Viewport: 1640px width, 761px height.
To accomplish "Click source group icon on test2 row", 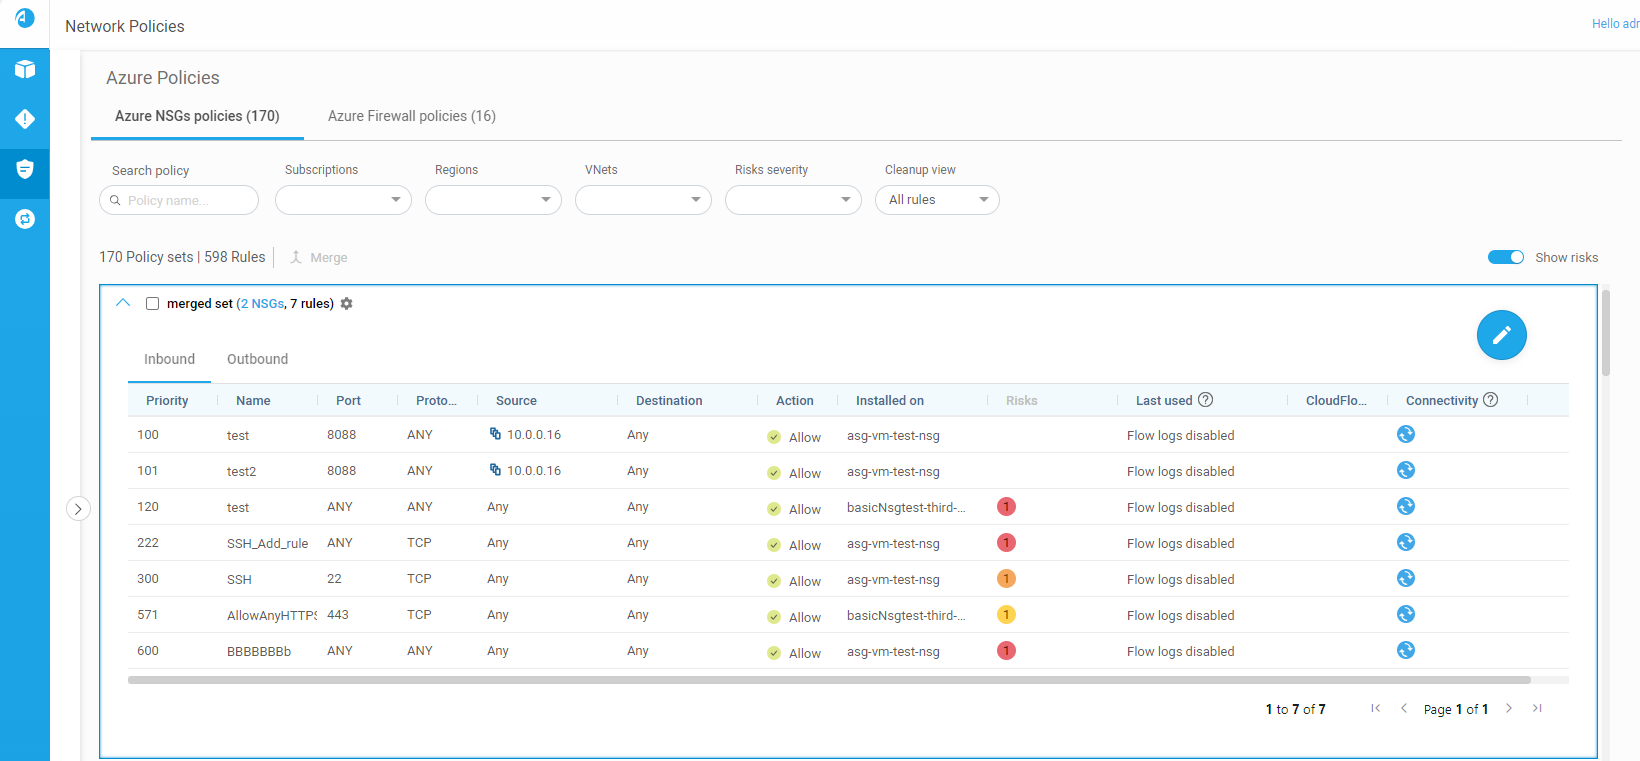I will (x=495, y=470).
